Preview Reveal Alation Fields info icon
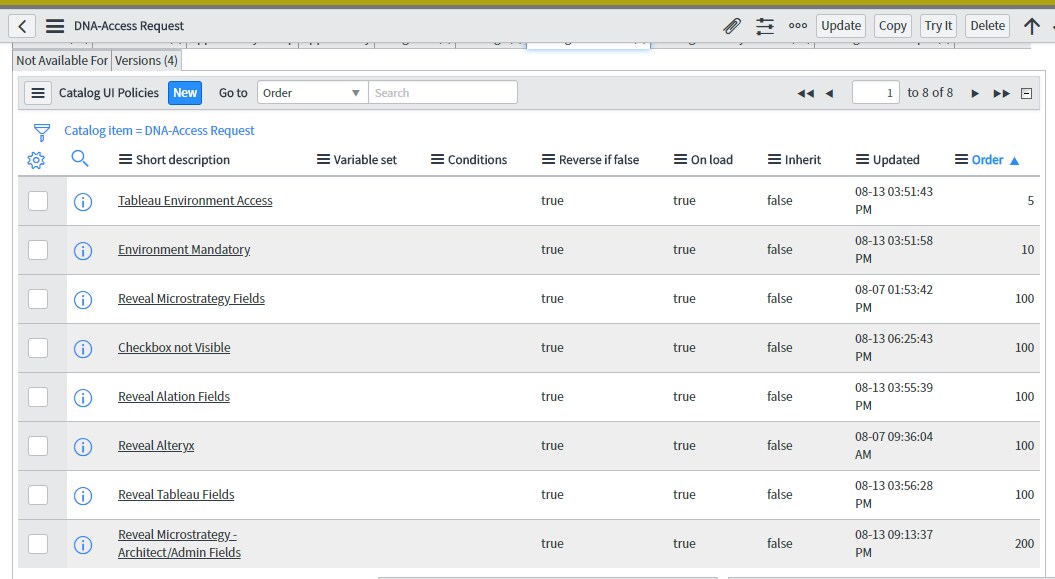This screenshot has width=1055, height=579. [83, 398]
